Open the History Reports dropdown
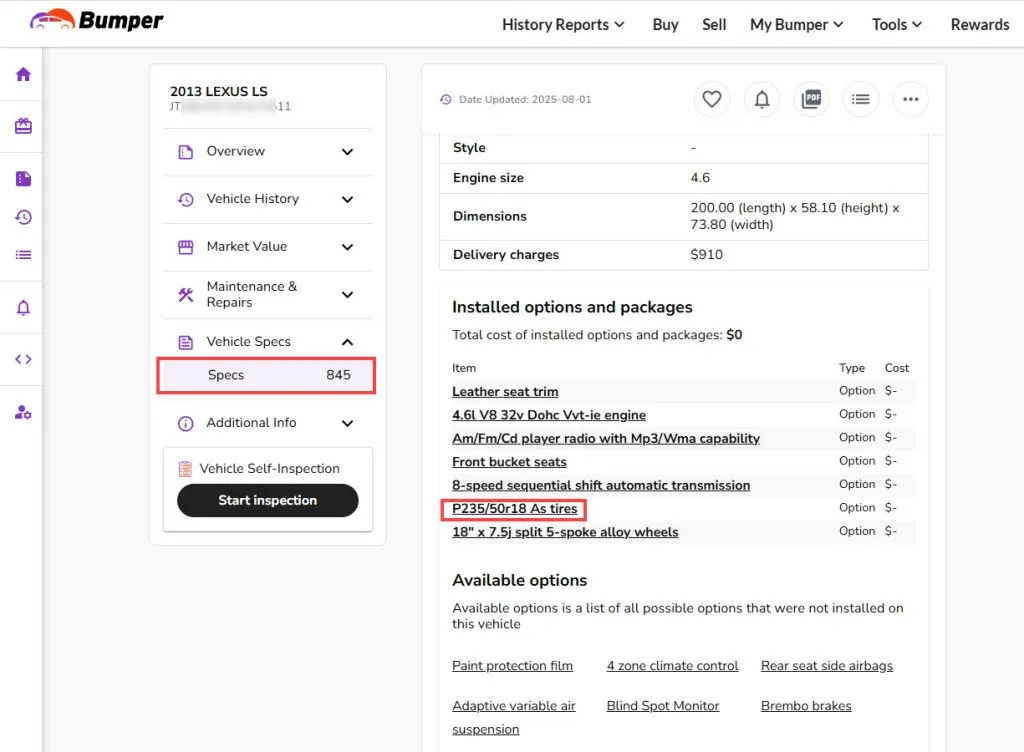 click(563, 25)
